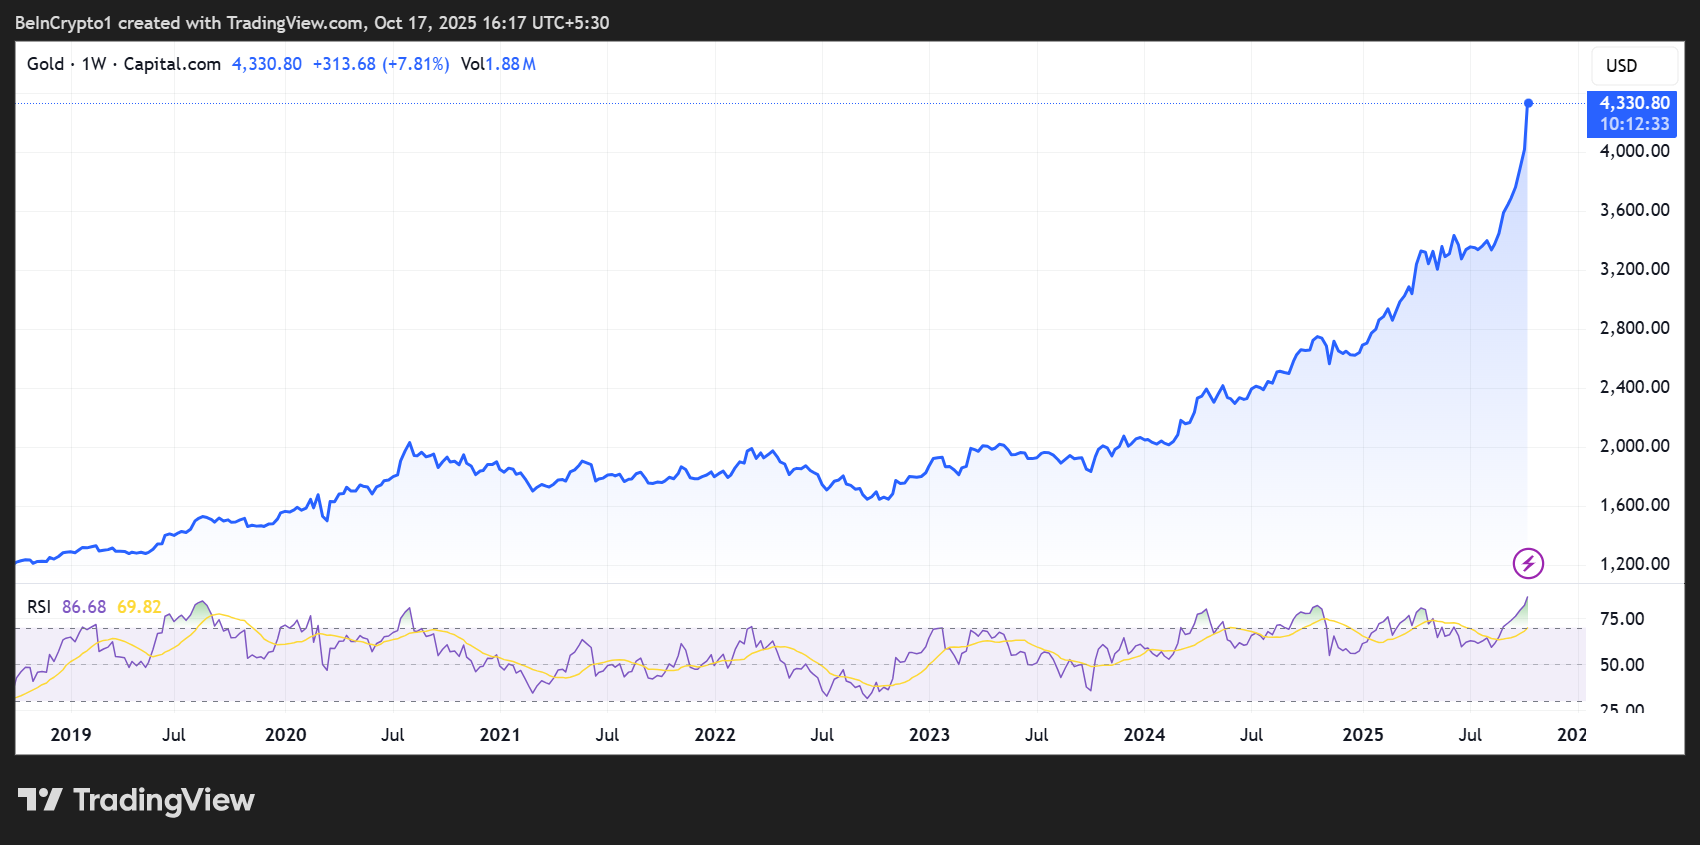The height and width of the screenshot is (845, 1700).
Task: Click the 50.00 RSI axis label
Action: coord(1622,665)
